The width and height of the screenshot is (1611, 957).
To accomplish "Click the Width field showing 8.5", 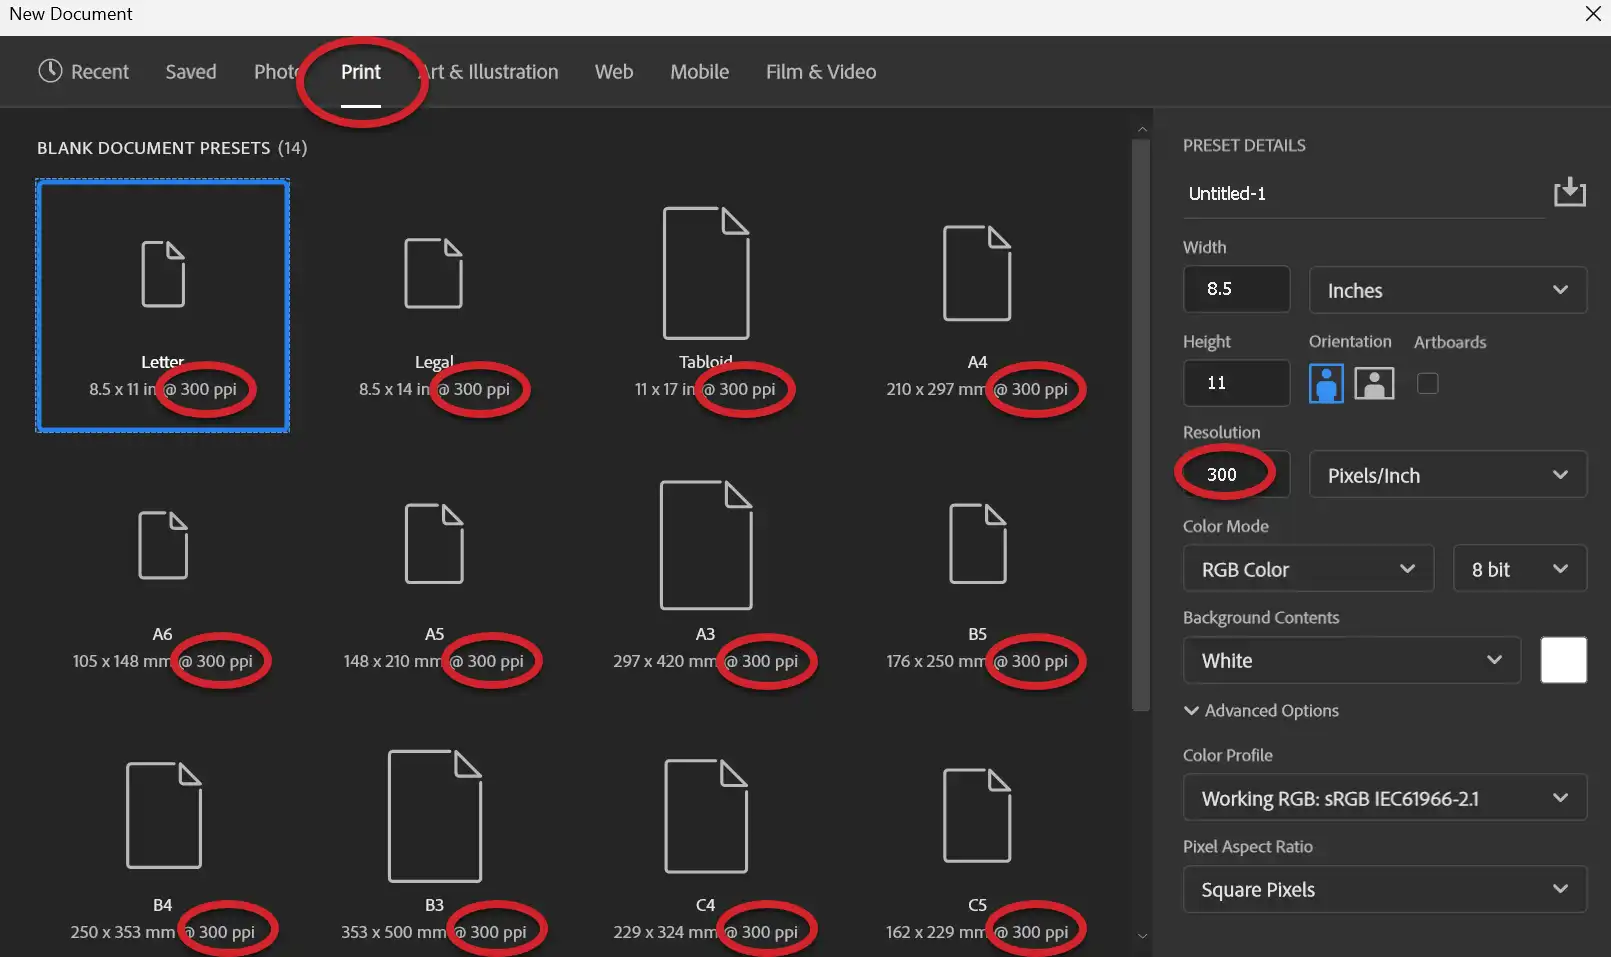I will pyautogui.click(x=1237, y=289).
